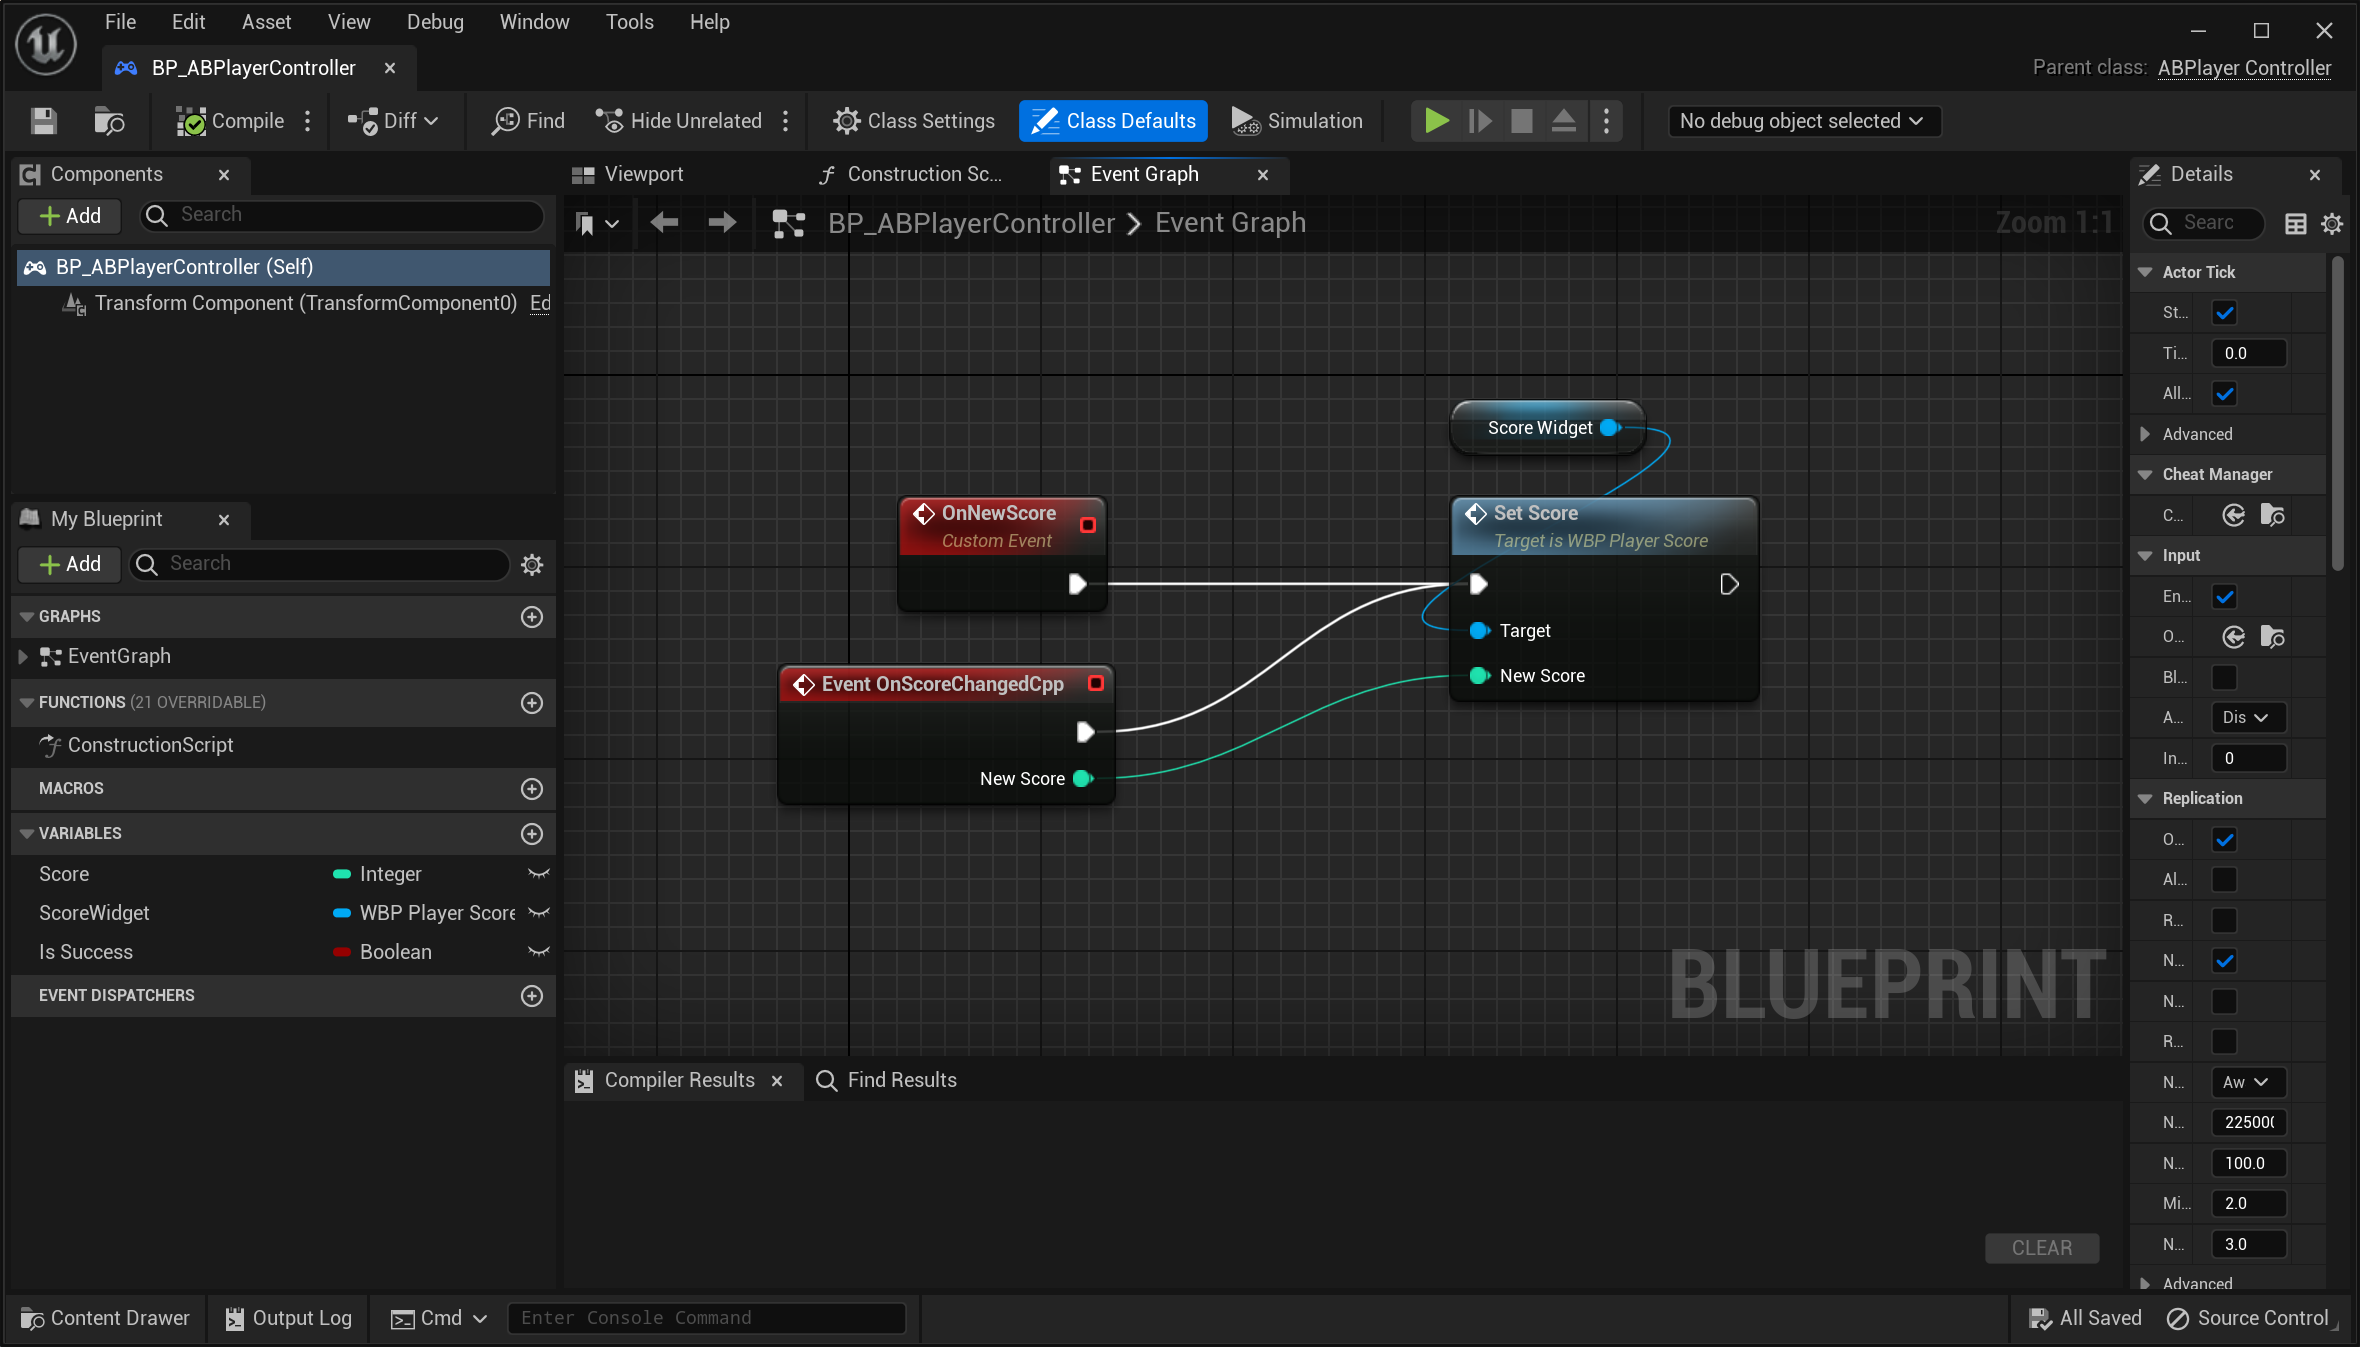Image resolution: width=2360 pixels, height=1347 pixels.
Task: Add a new variable
Action: point(532,834)
